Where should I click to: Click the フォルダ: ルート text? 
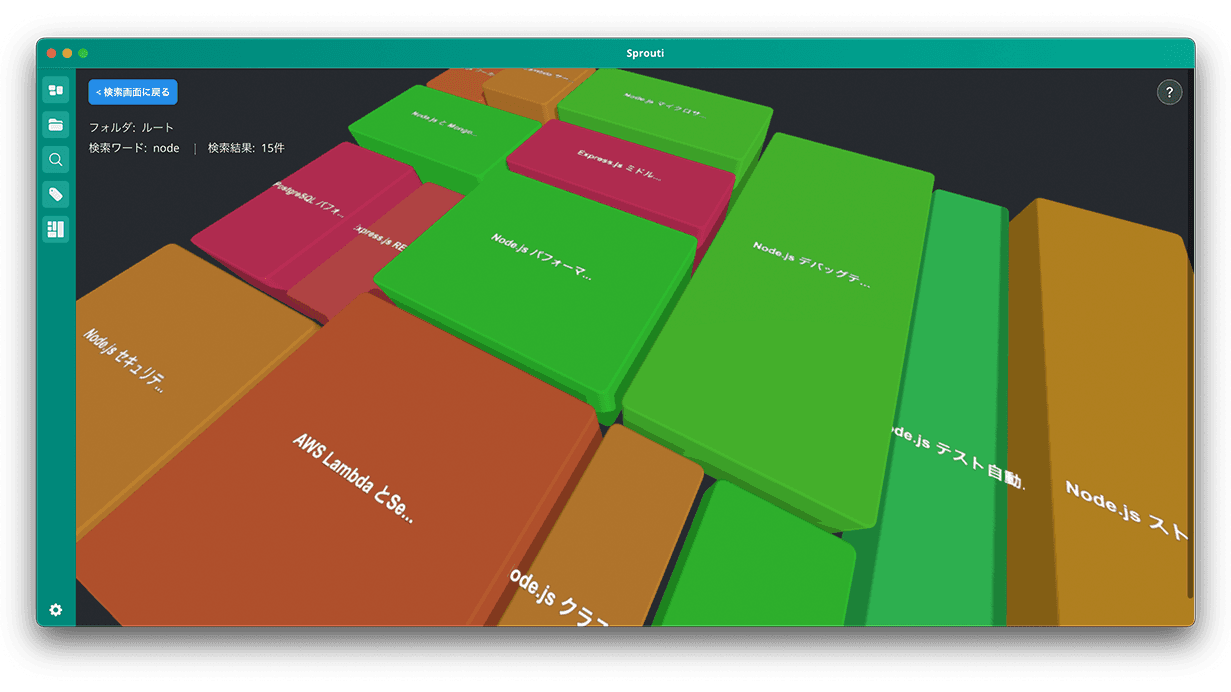[131, 128]
